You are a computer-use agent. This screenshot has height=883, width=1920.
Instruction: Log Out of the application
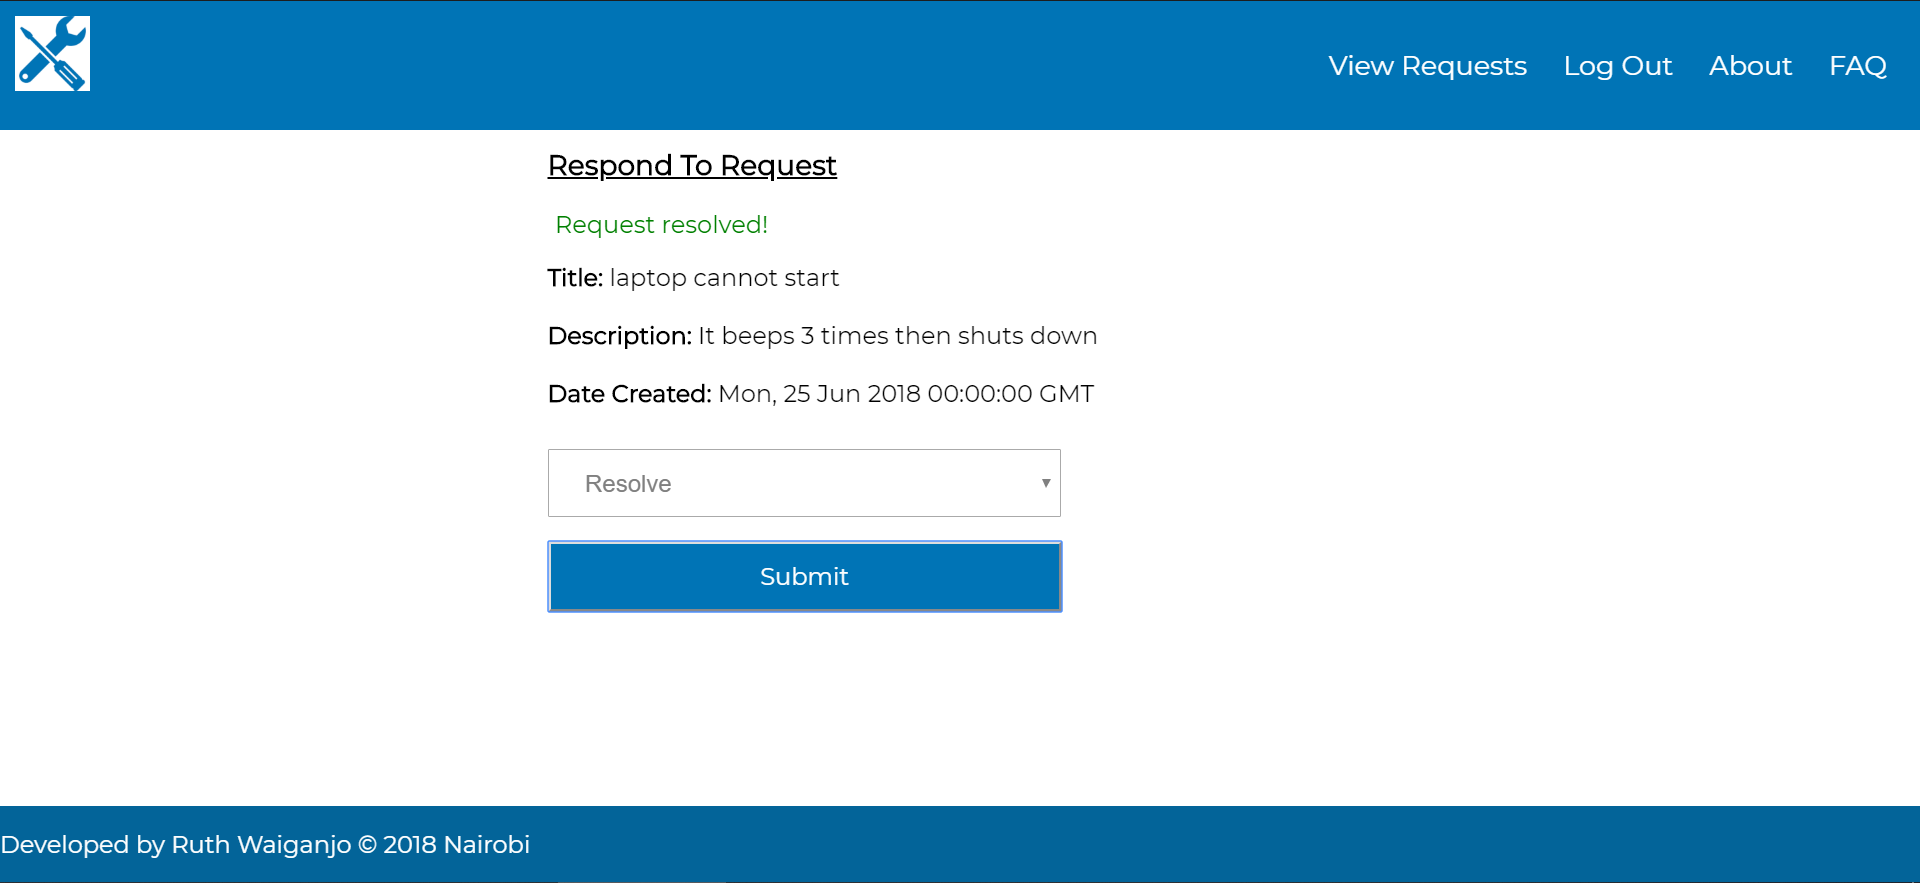[x=1618, y=66]
